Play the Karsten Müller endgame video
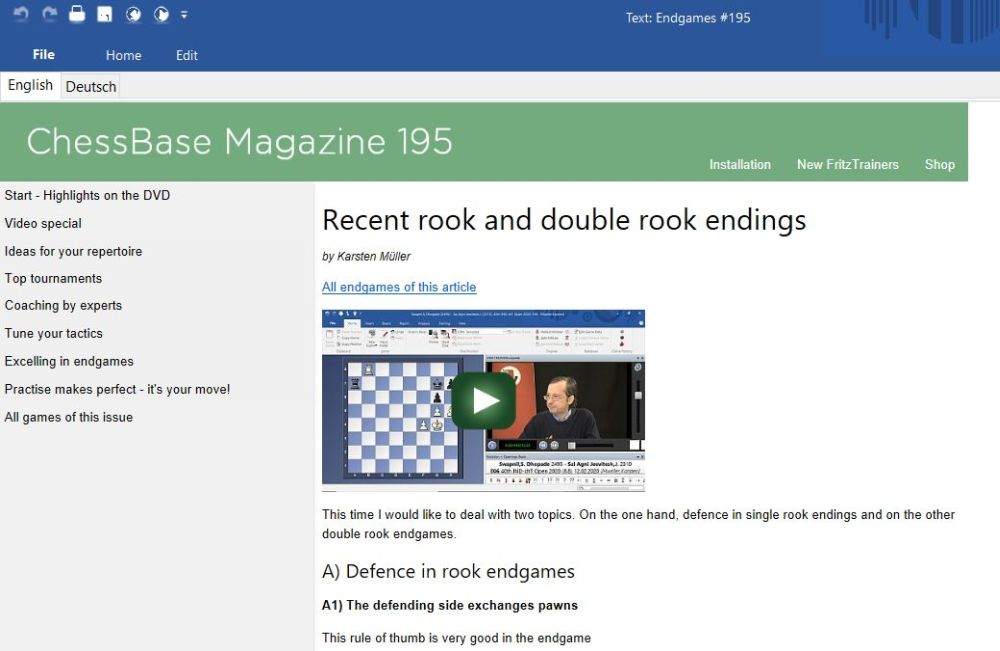Viewport: 1000px width, 651px height. coord(484,400)
